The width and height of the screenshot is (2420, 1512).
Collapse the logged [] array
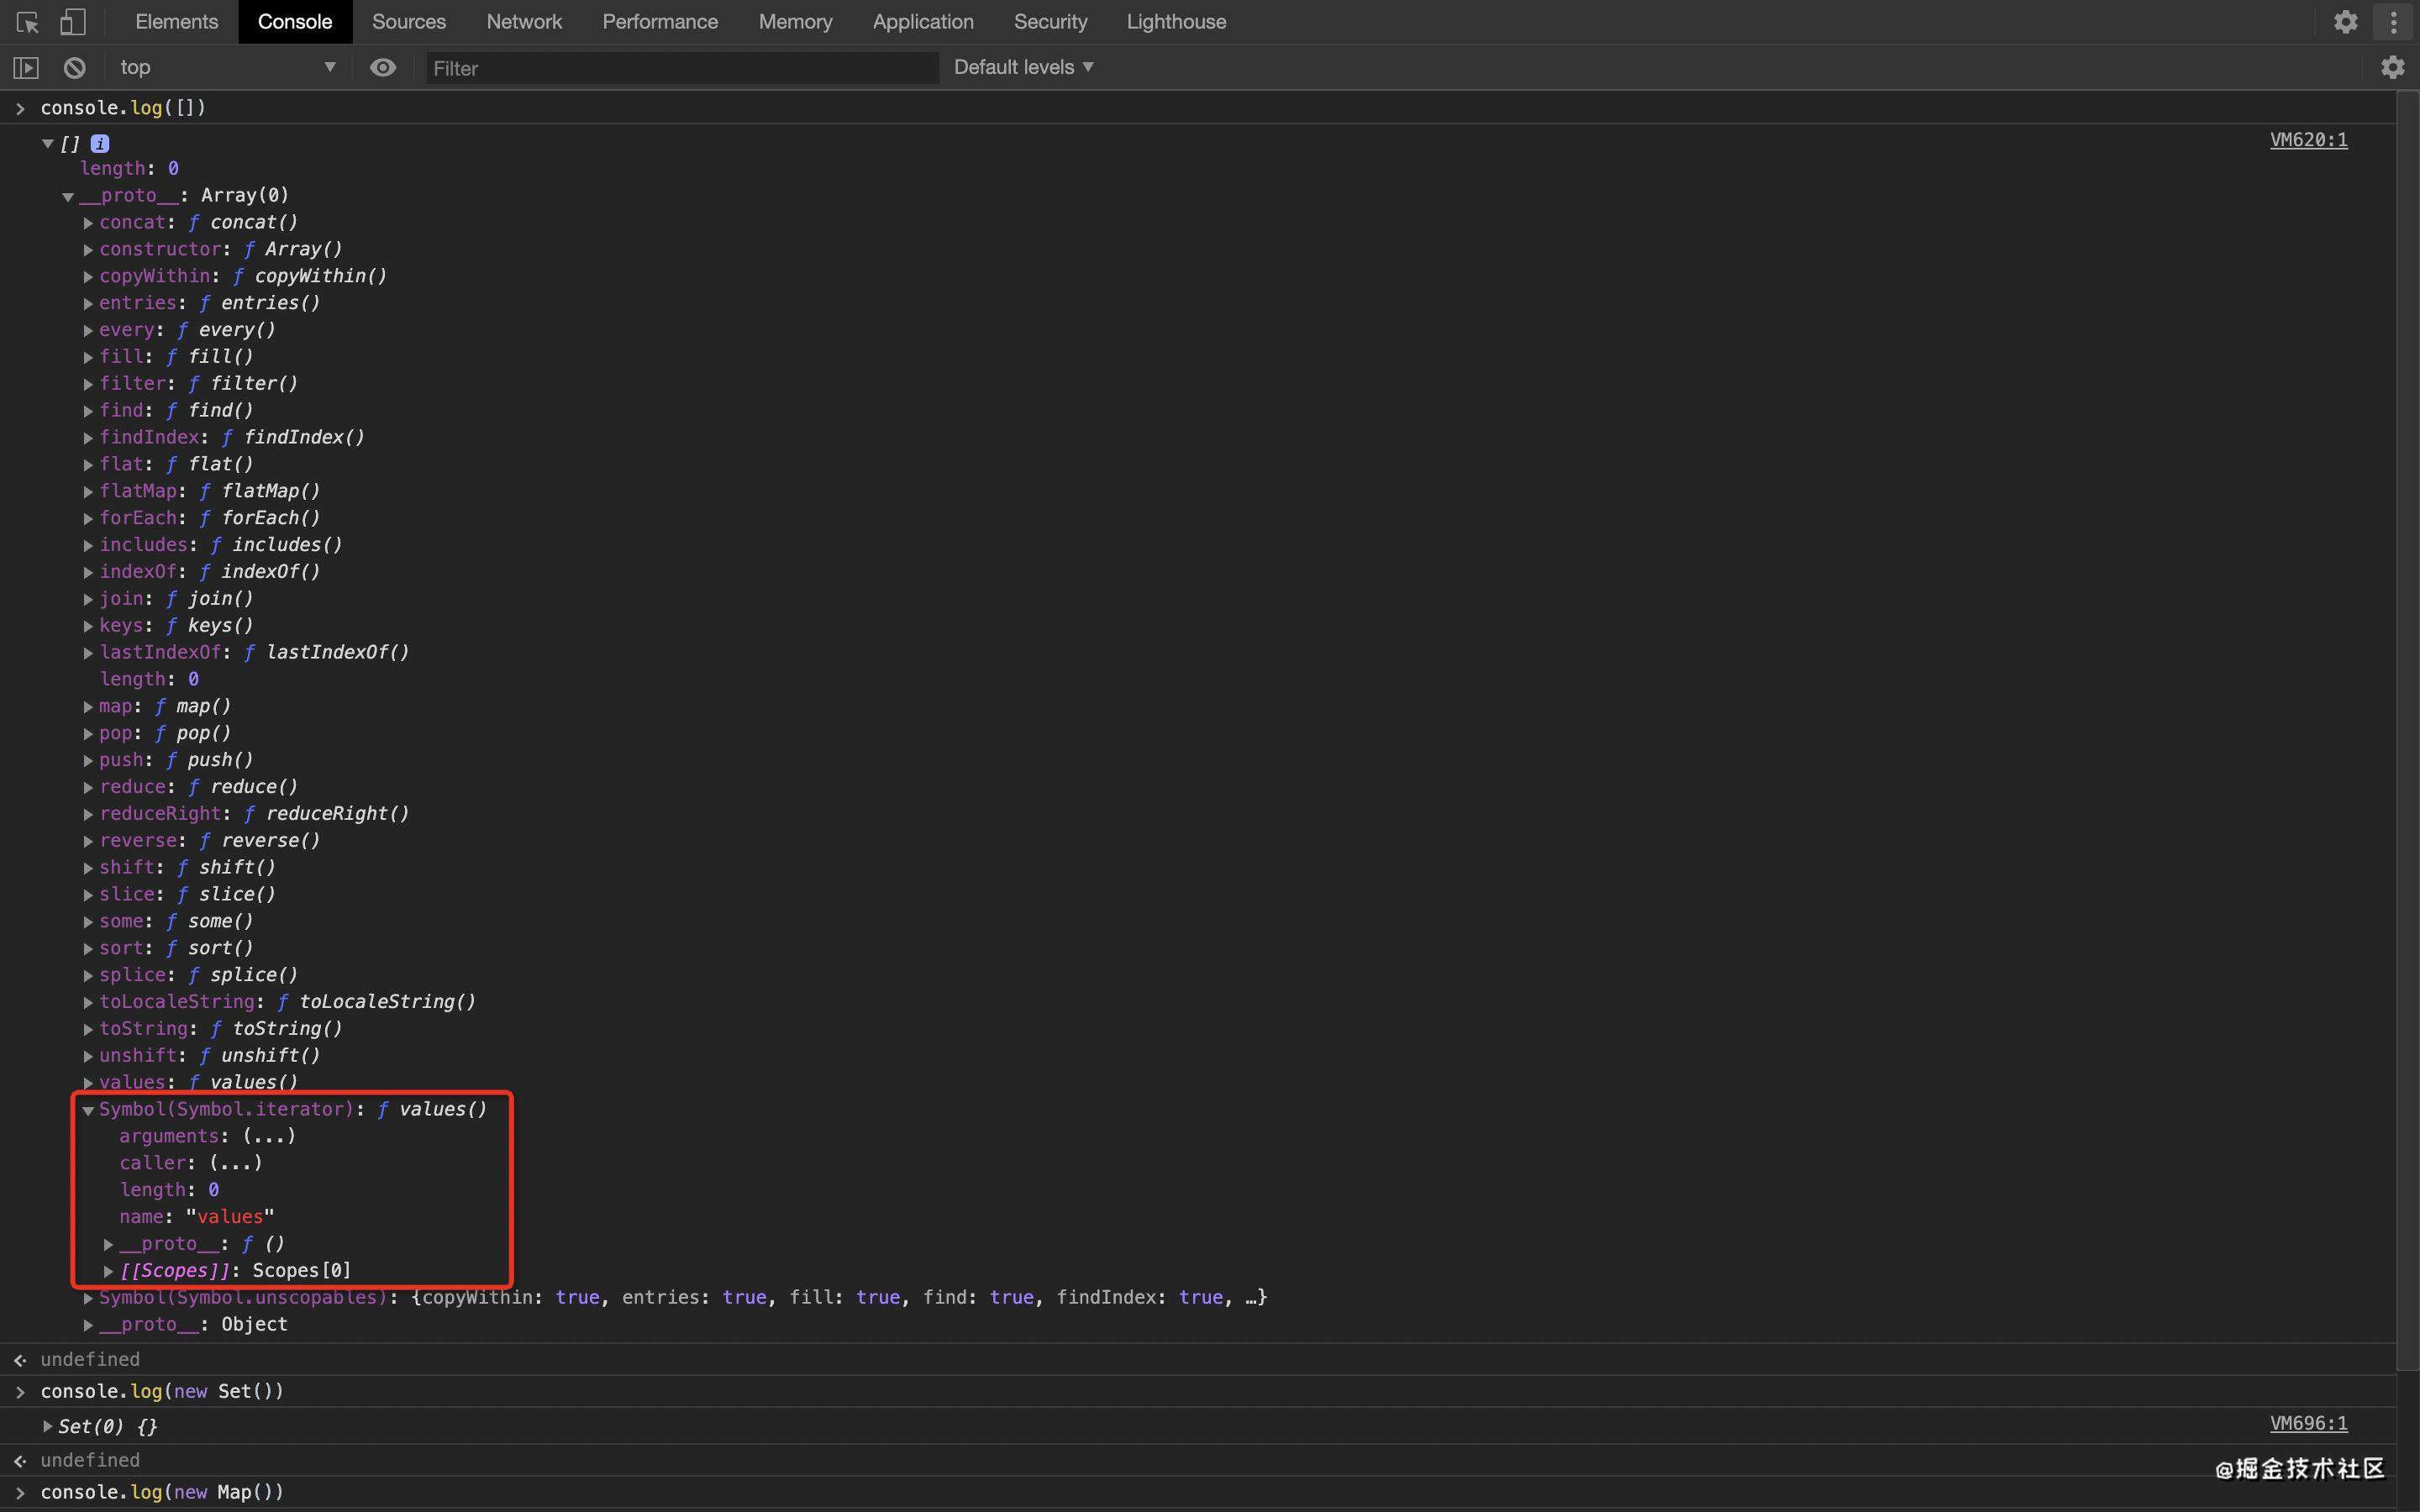click(x=47, y=144)
